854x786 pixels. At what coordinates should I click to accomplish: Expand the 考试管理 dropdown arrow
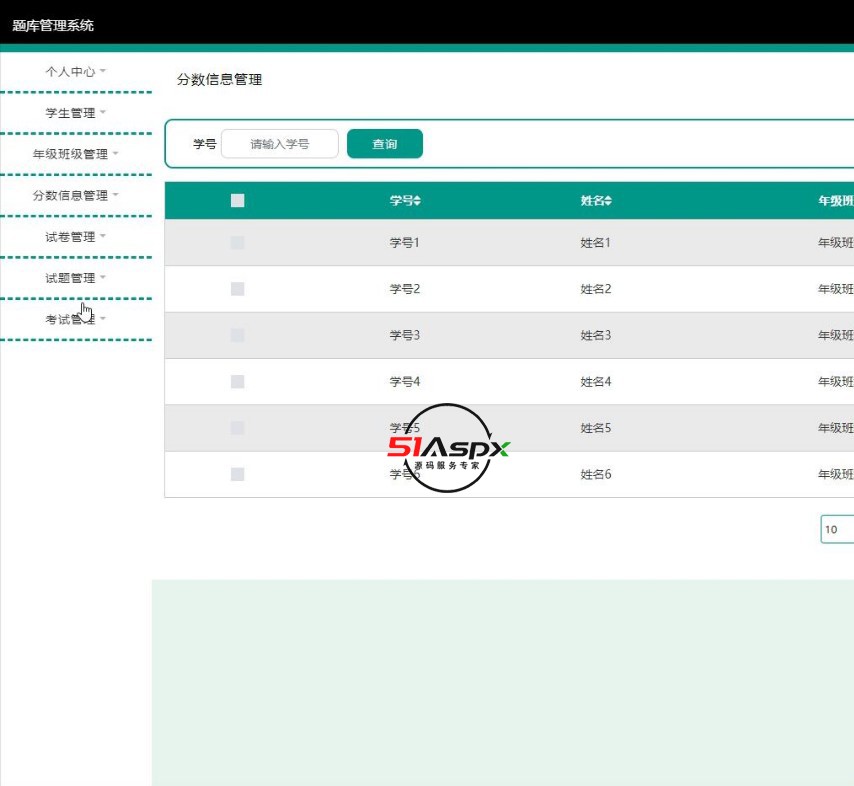click(103, 319)
